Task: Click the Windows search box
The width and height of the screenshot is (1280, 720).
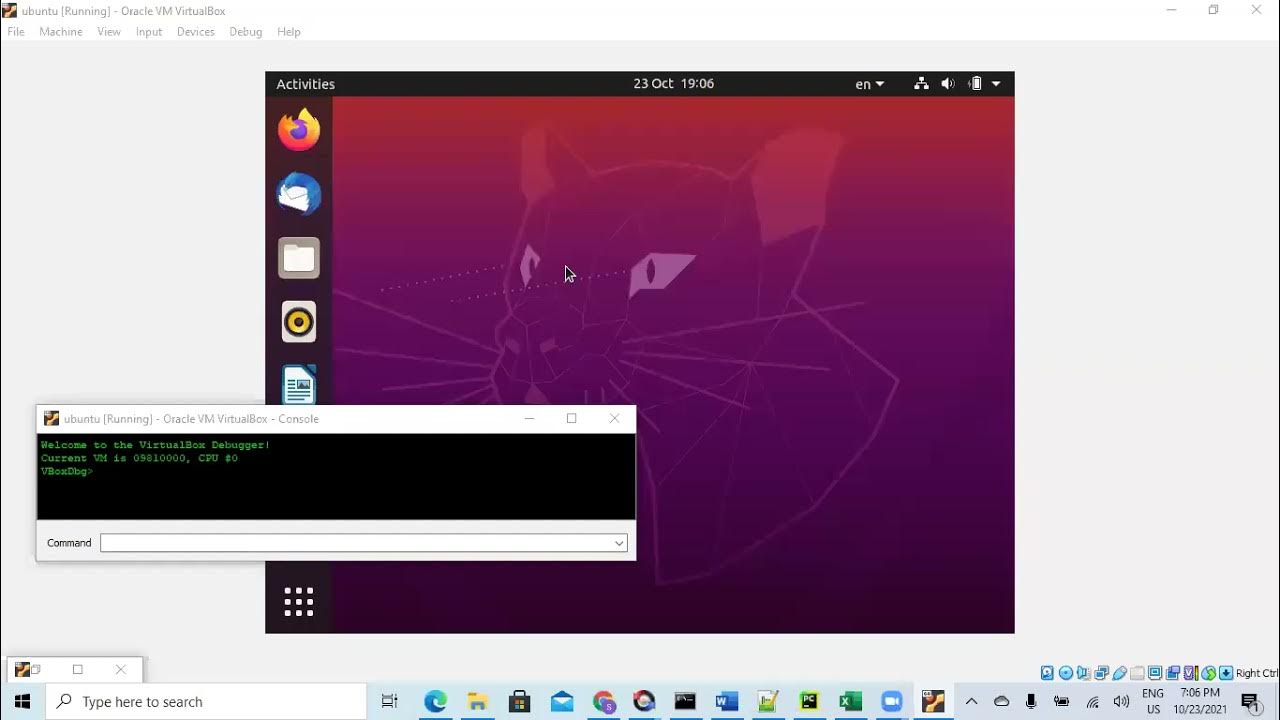Action: click(x=207, y=702)
